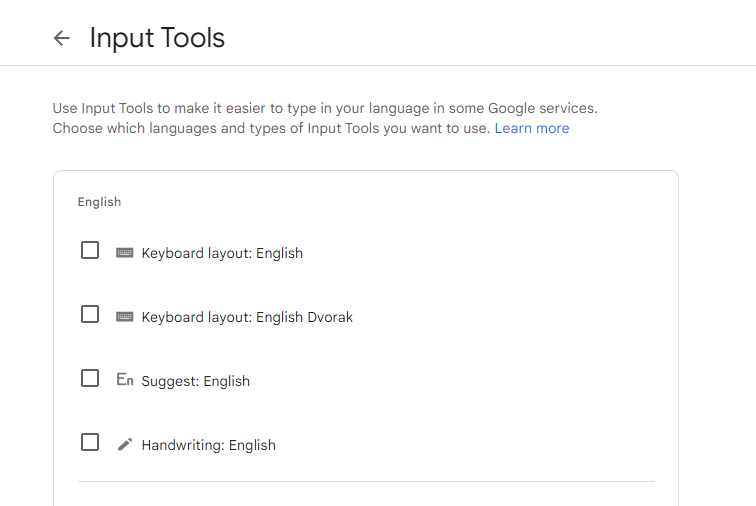The width and height of the screenshot is (756, 506).
Task: Click the 'Use Input Tools to make it easier' description
Action: 325,118
